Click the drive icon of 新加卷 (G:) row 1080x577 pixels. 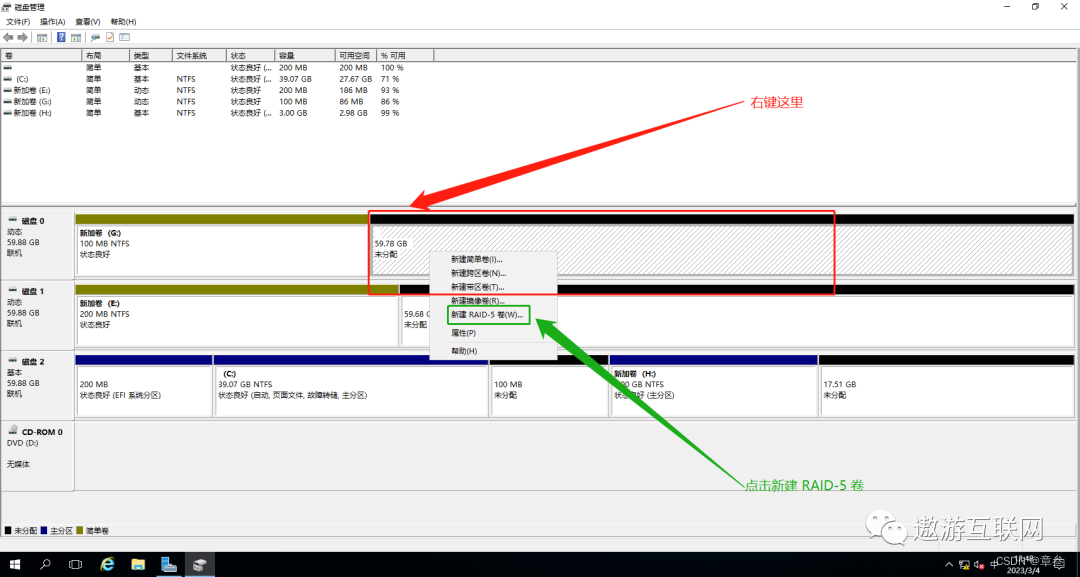pyautogui.click(x=8, y=101)
